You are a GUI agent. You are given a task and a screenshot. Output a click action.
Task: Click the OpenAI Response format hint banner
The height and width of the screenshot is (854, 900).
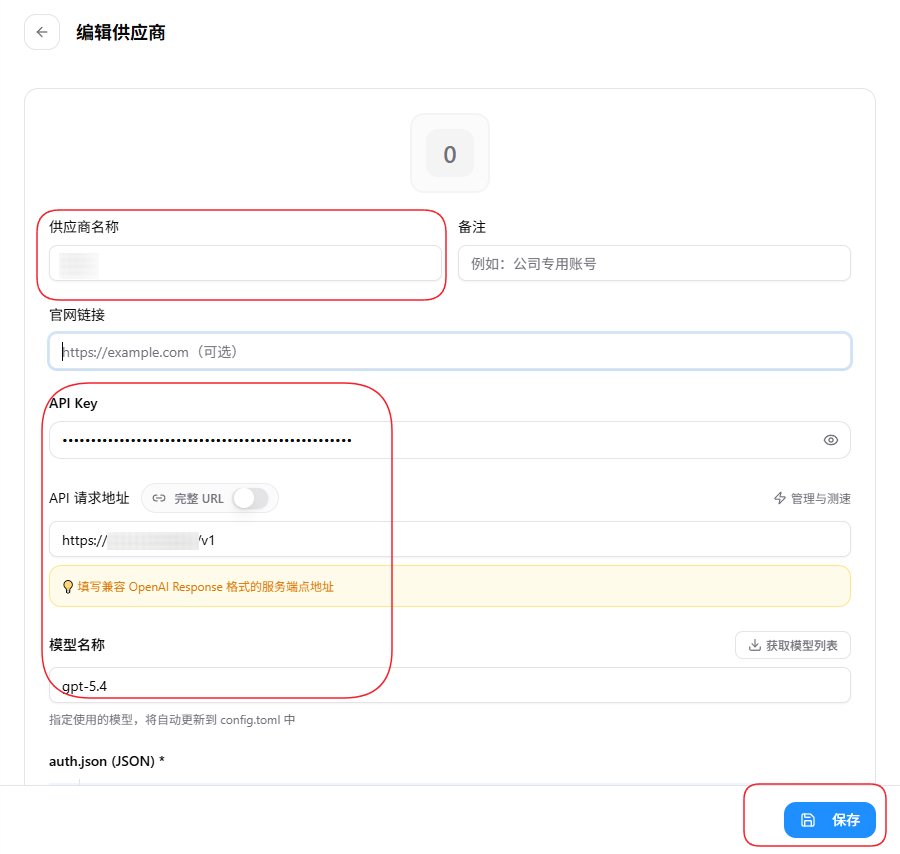coord(450,587)
